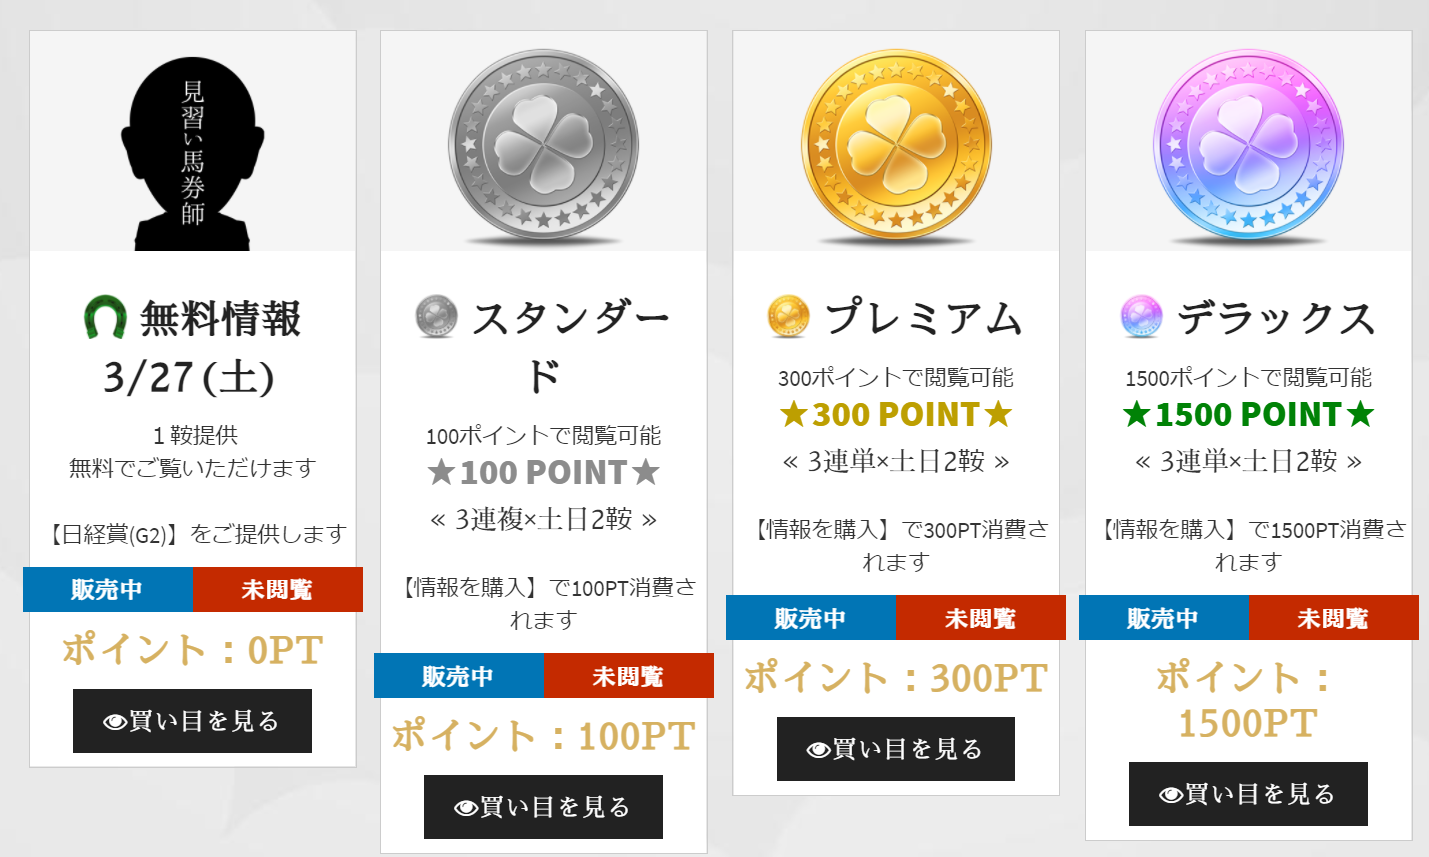This screenshot has height=857, width=1429.
Task: Click 買い目を見る button in Deluxe card
Action: 1248,794
